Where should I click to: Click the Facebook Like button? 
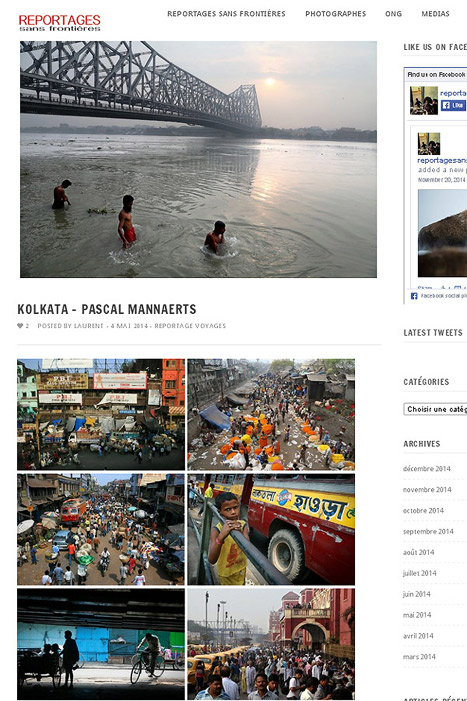click(454, 105)
